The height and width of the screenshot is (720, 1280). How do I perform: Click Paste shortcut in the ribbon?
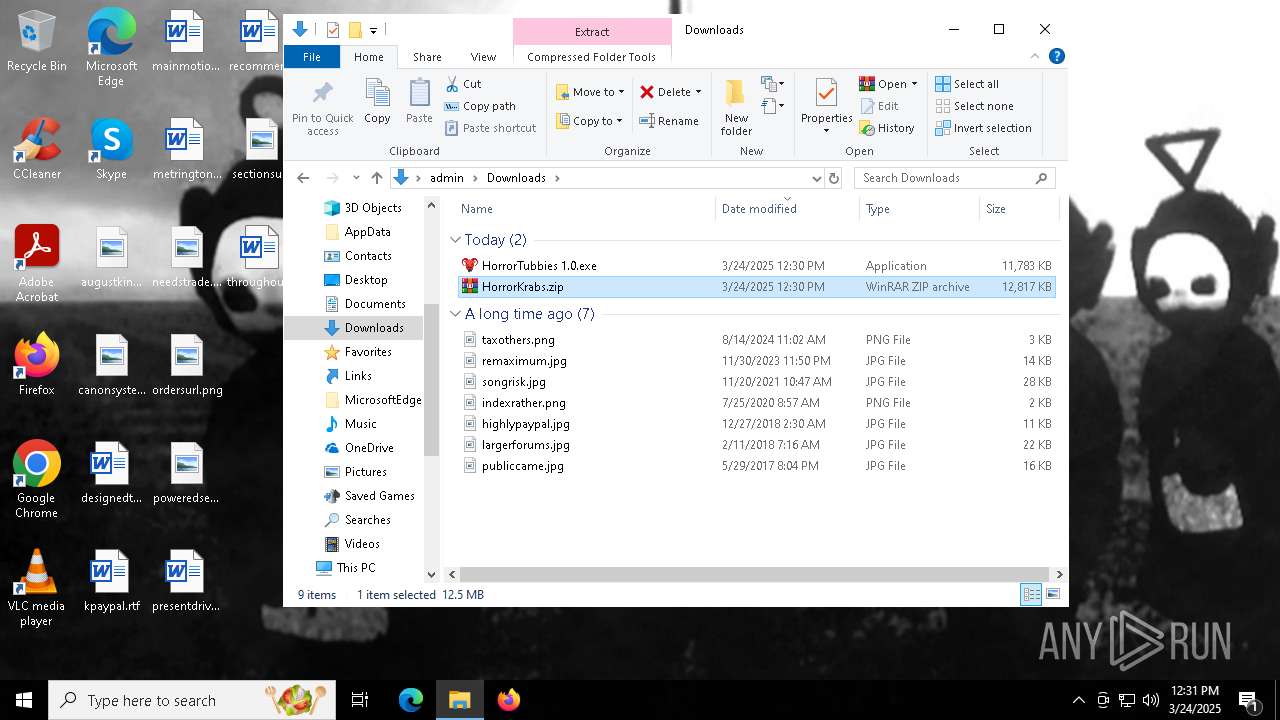(x=490, y=128)
